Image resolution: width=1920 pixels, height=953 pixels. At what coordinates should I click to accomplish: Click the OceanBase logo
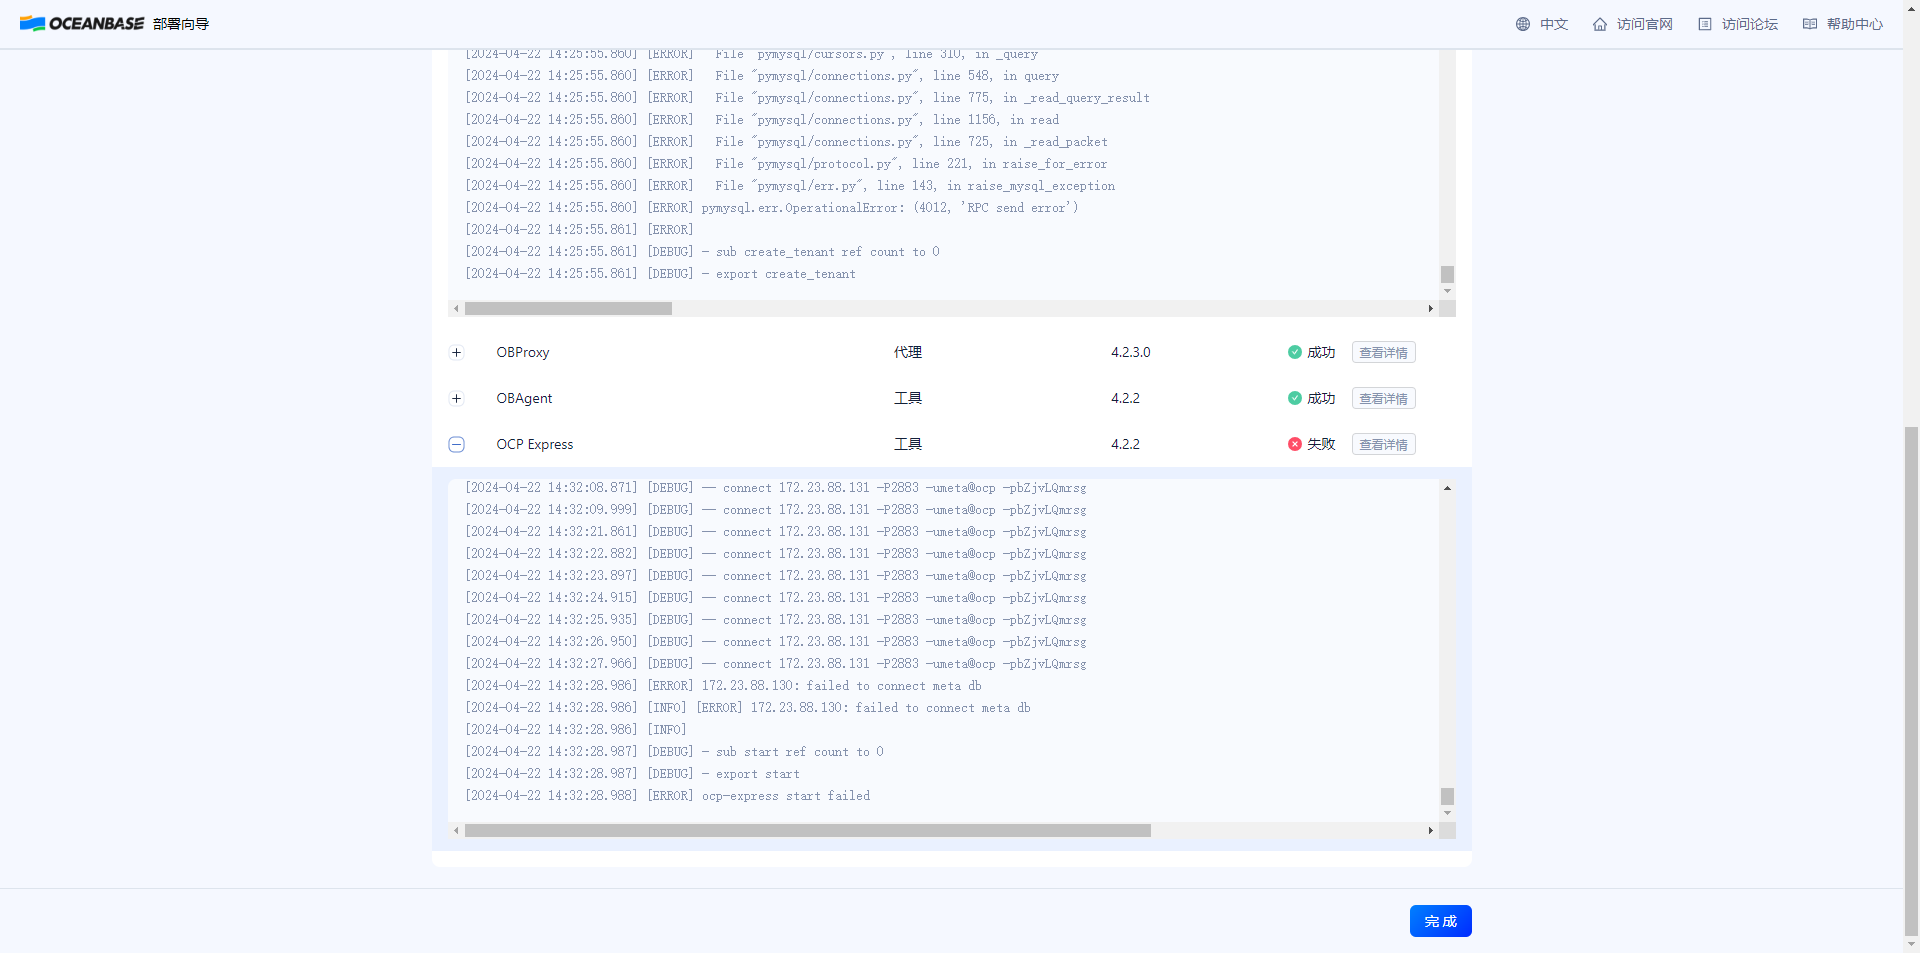pos(82,24)
